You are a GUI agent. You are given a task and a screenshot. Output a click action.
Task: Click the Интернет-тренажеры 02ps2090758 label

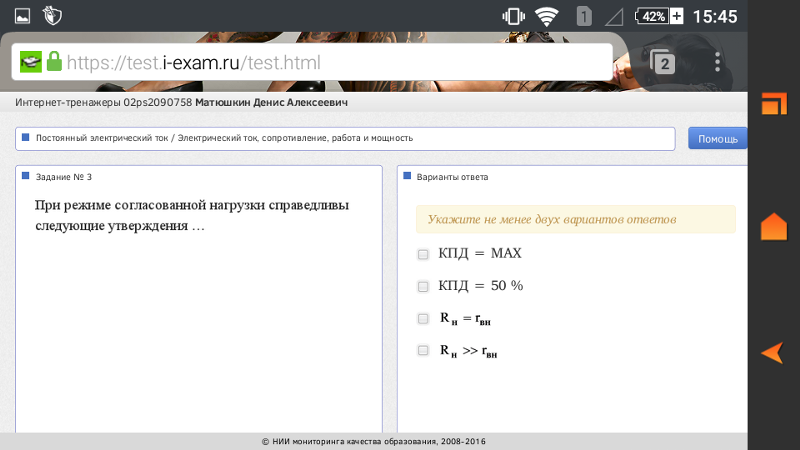point(104,103)
